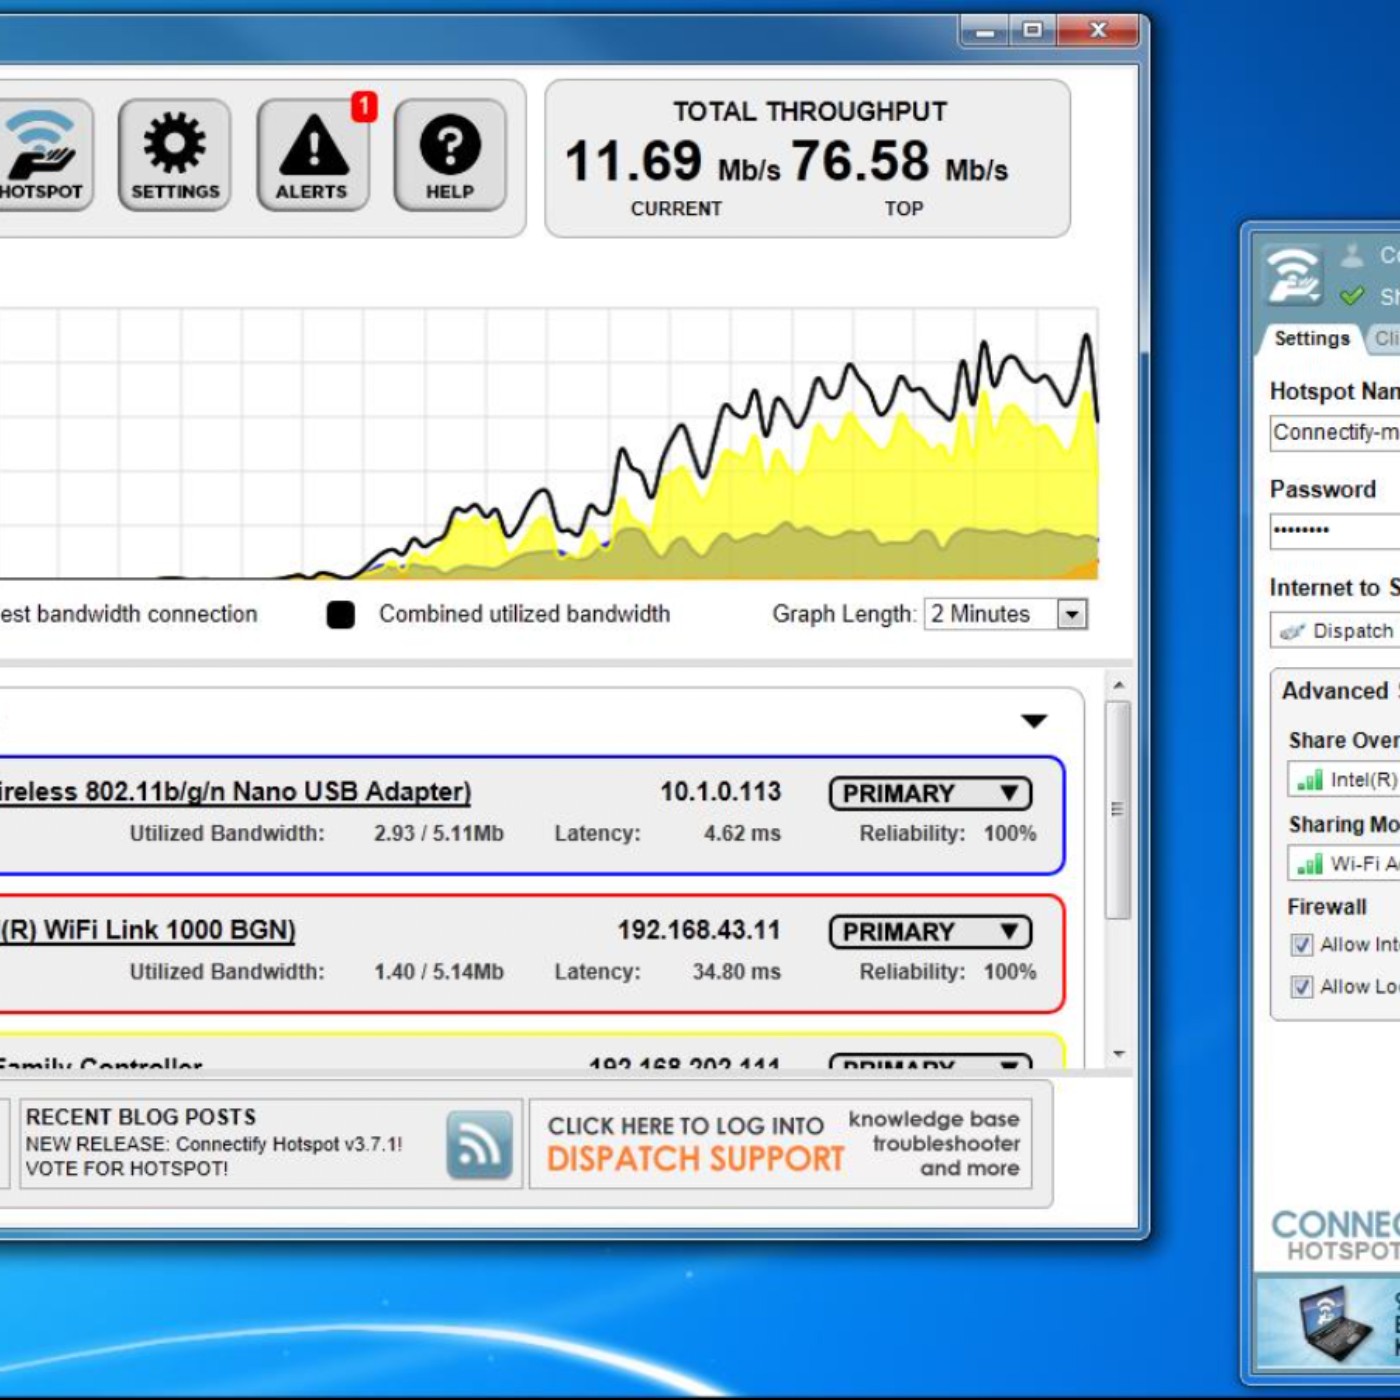Open the Nano USB Adapter name link
Viewport: 1400px width, 1400px height.
point(235,792)
